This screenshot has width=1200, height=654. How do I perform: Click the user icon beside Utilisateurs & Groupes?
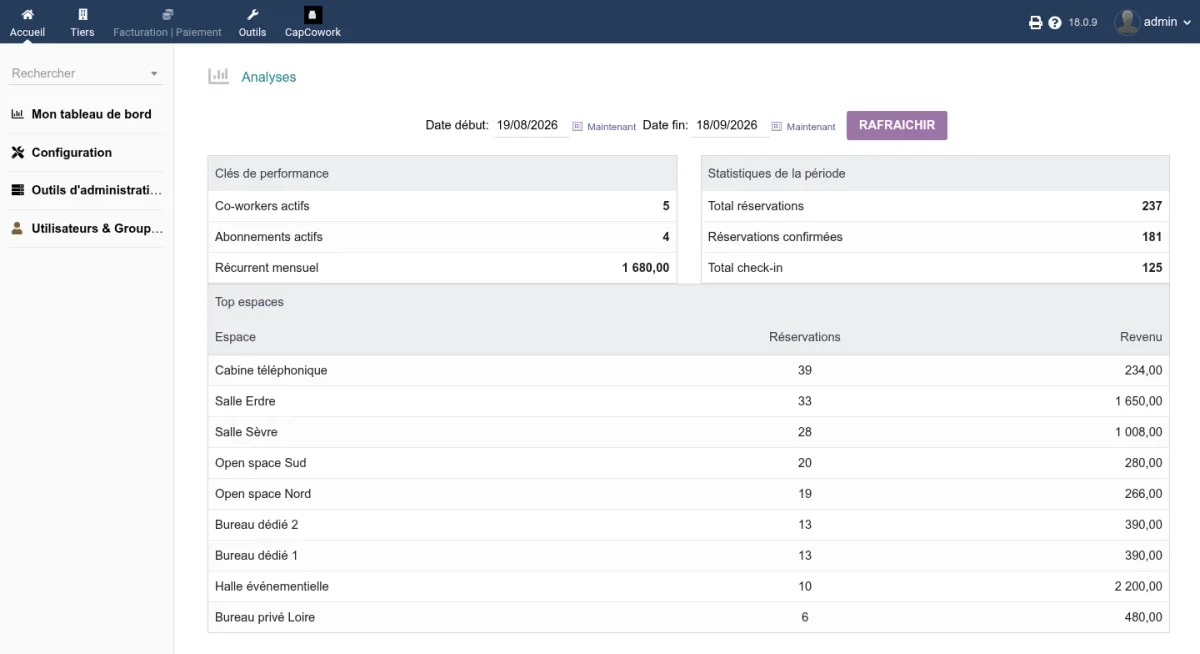tap(18, 228)
